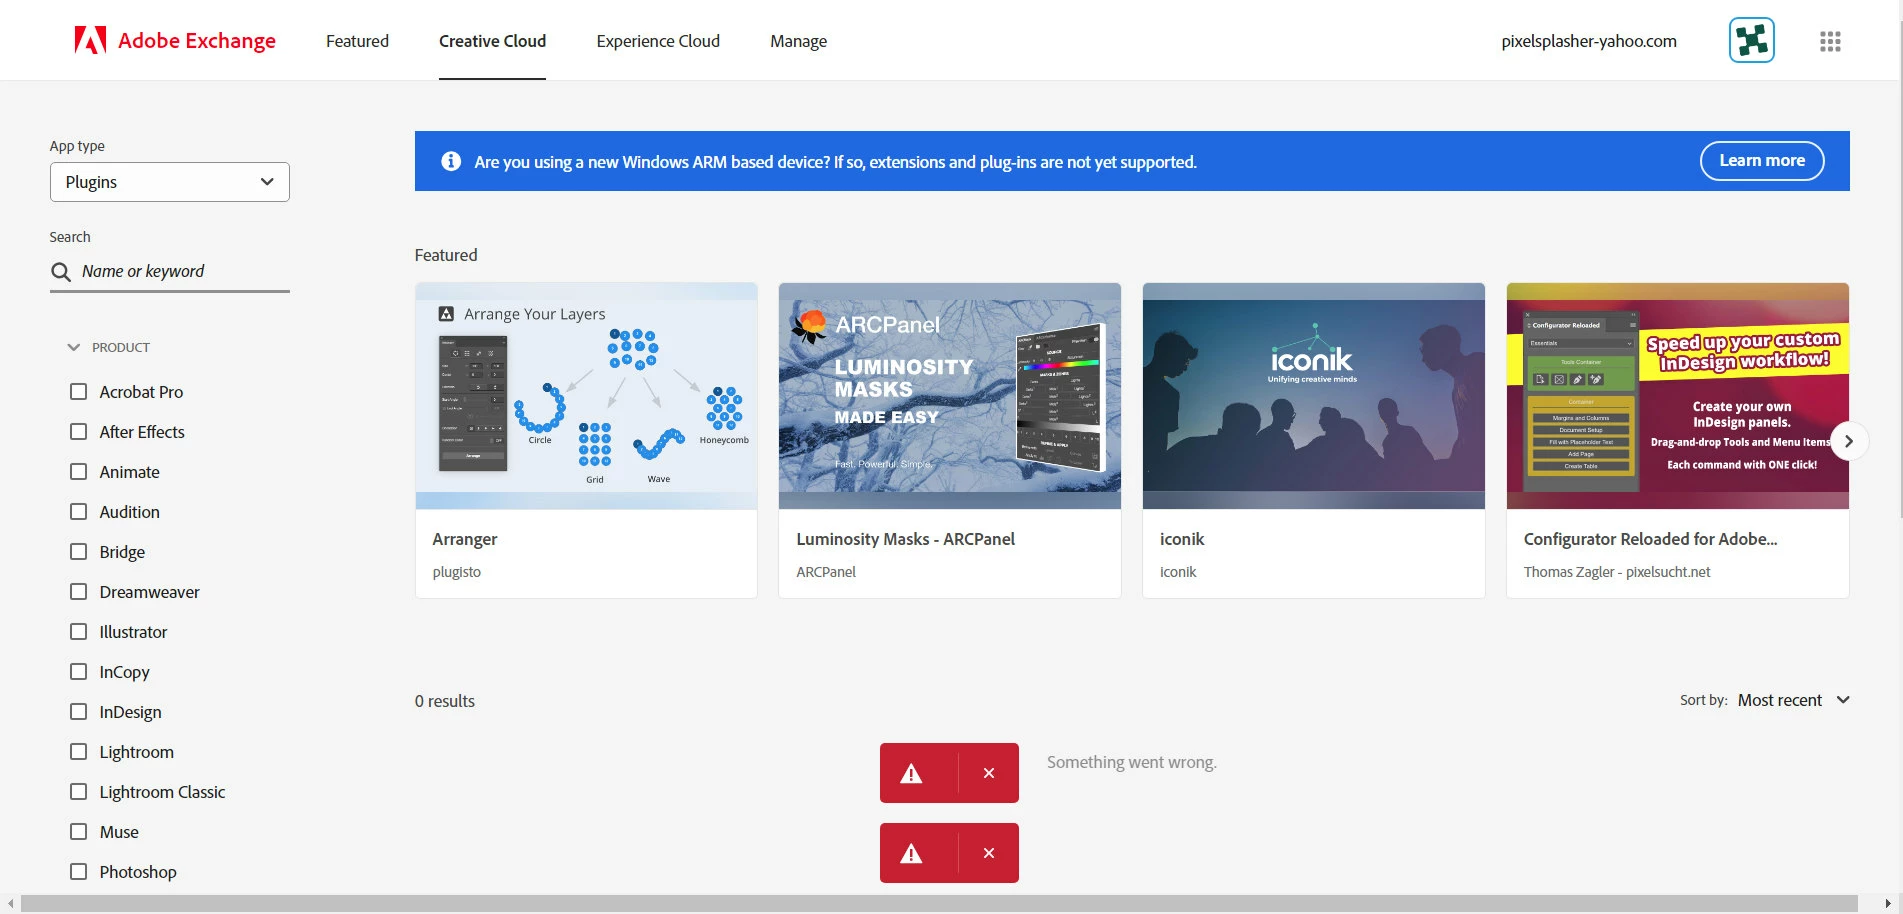Toggle the Lightroom Classic checkbox
Image resolution: width=1903 pixels, height=914 pixels.
78,791
